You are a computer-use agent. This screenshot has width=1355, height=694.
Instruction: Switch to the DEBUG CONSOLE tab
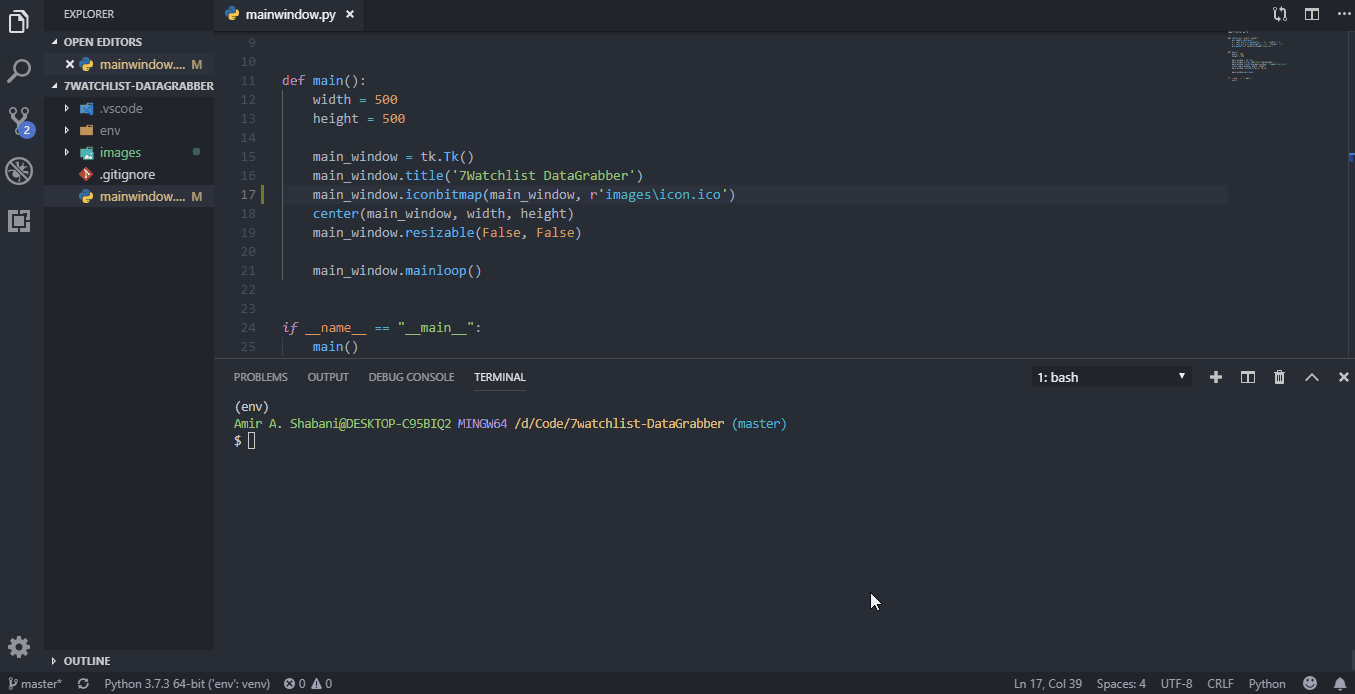coord(411,377)
